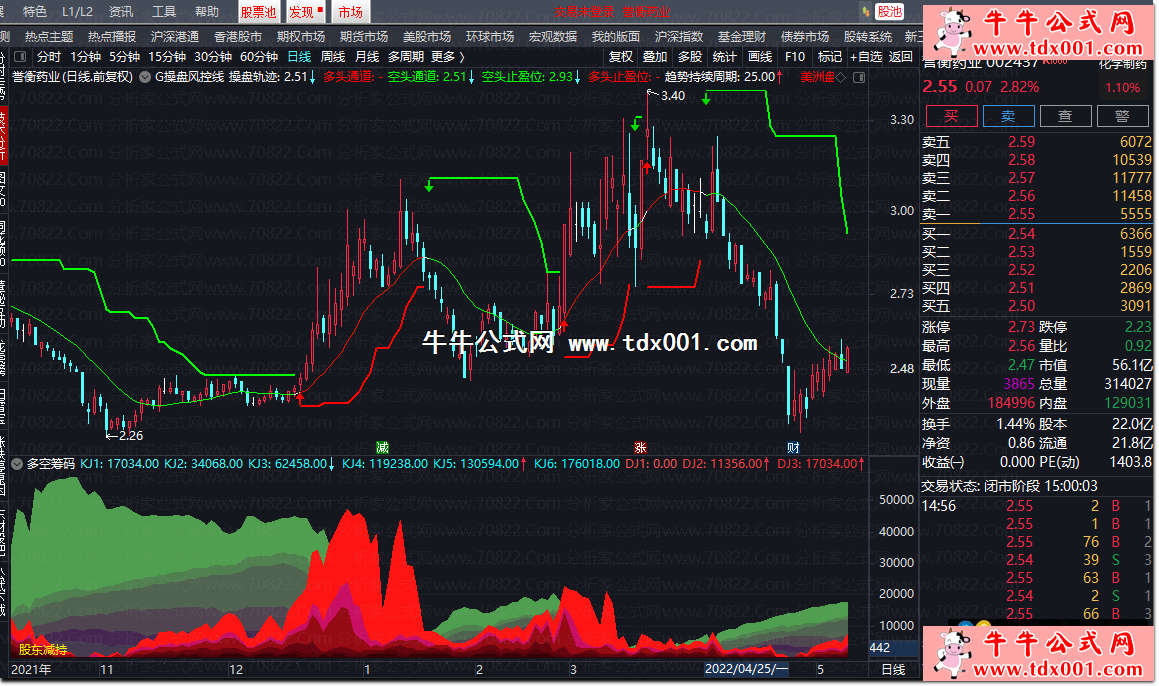1159x686 pixels.
Task: Click the up-down arrows icon beside 股池
Action: 866,12
